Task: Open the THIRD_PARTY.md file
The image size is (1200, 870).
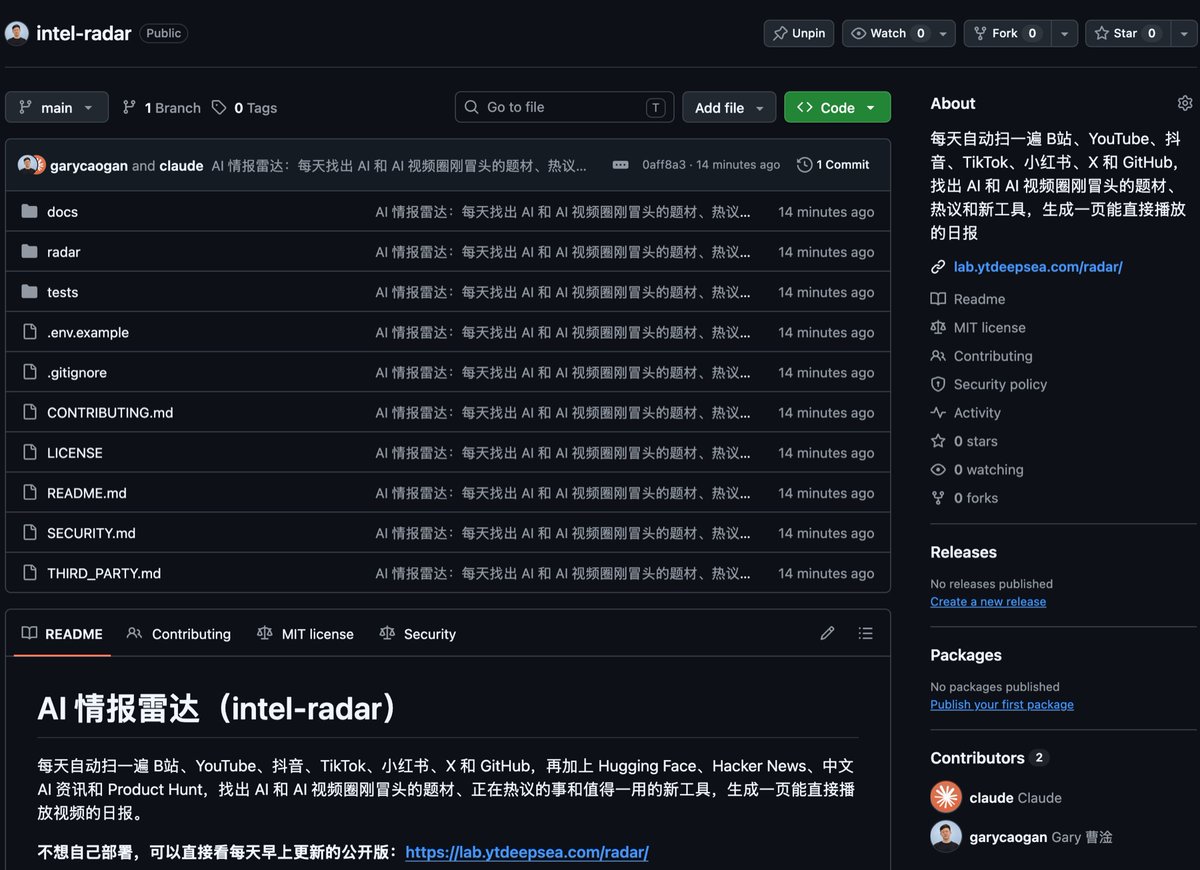Action: (104, 573)
